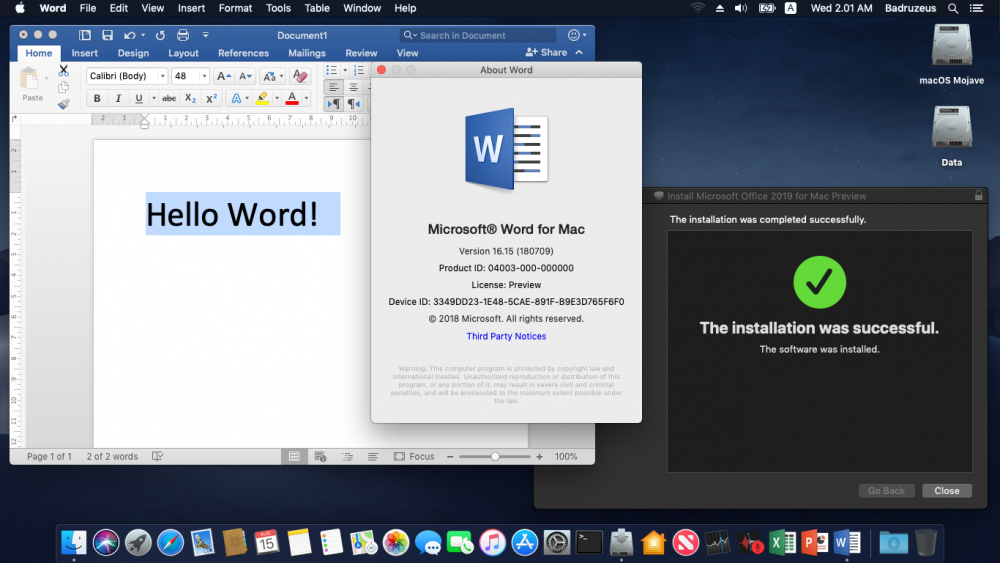This screenshot has height=563, width=1000.
Task: Collapse the ribbon with the chevron
Action: tap(579, 52)
